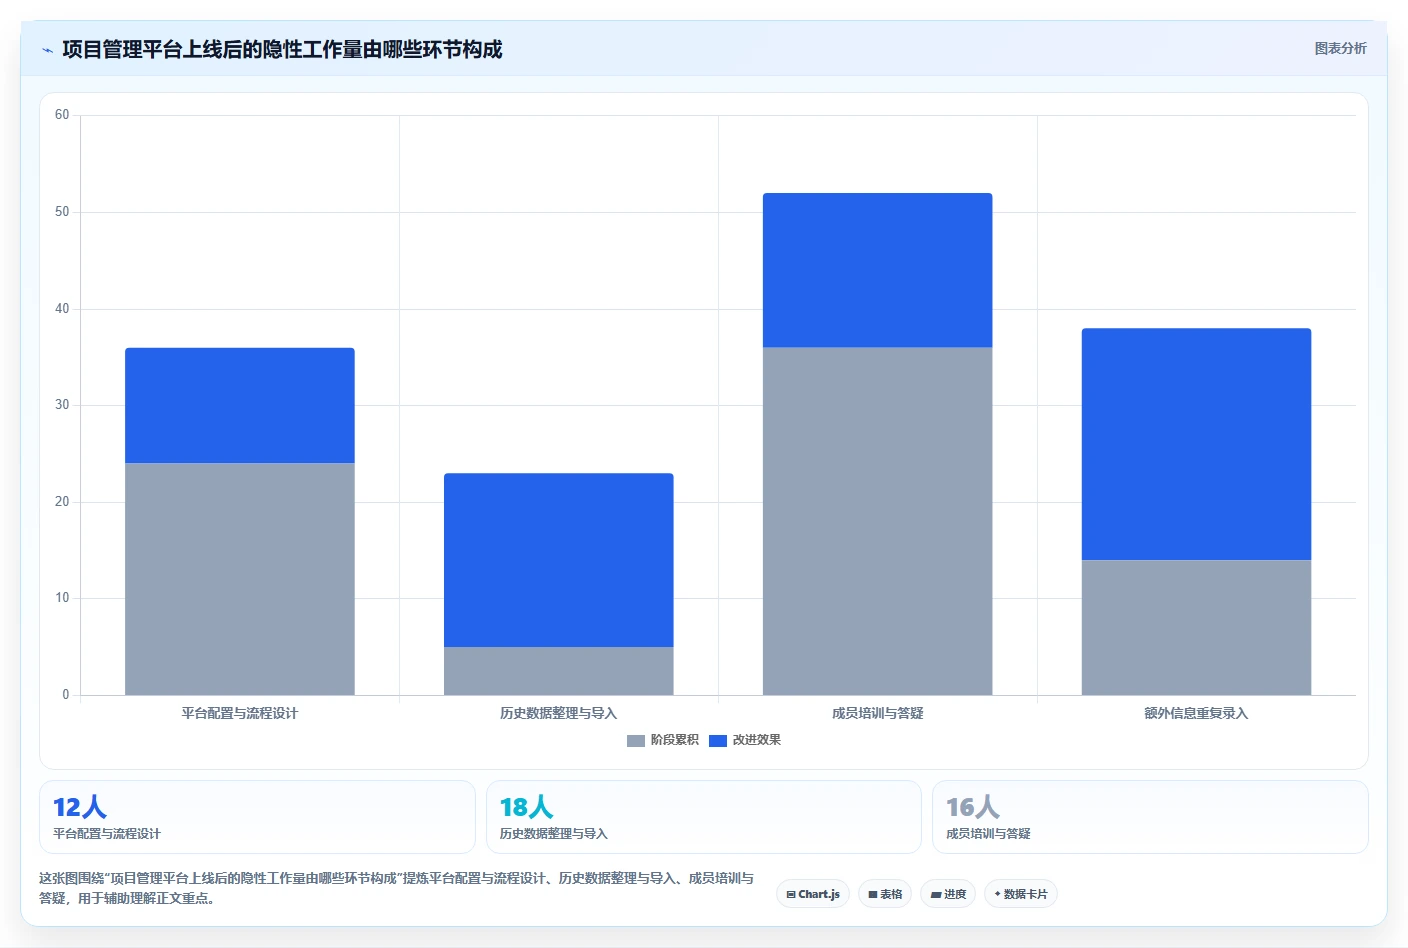
Task: Click the y-axis value 40
Action: click(62, 309)
